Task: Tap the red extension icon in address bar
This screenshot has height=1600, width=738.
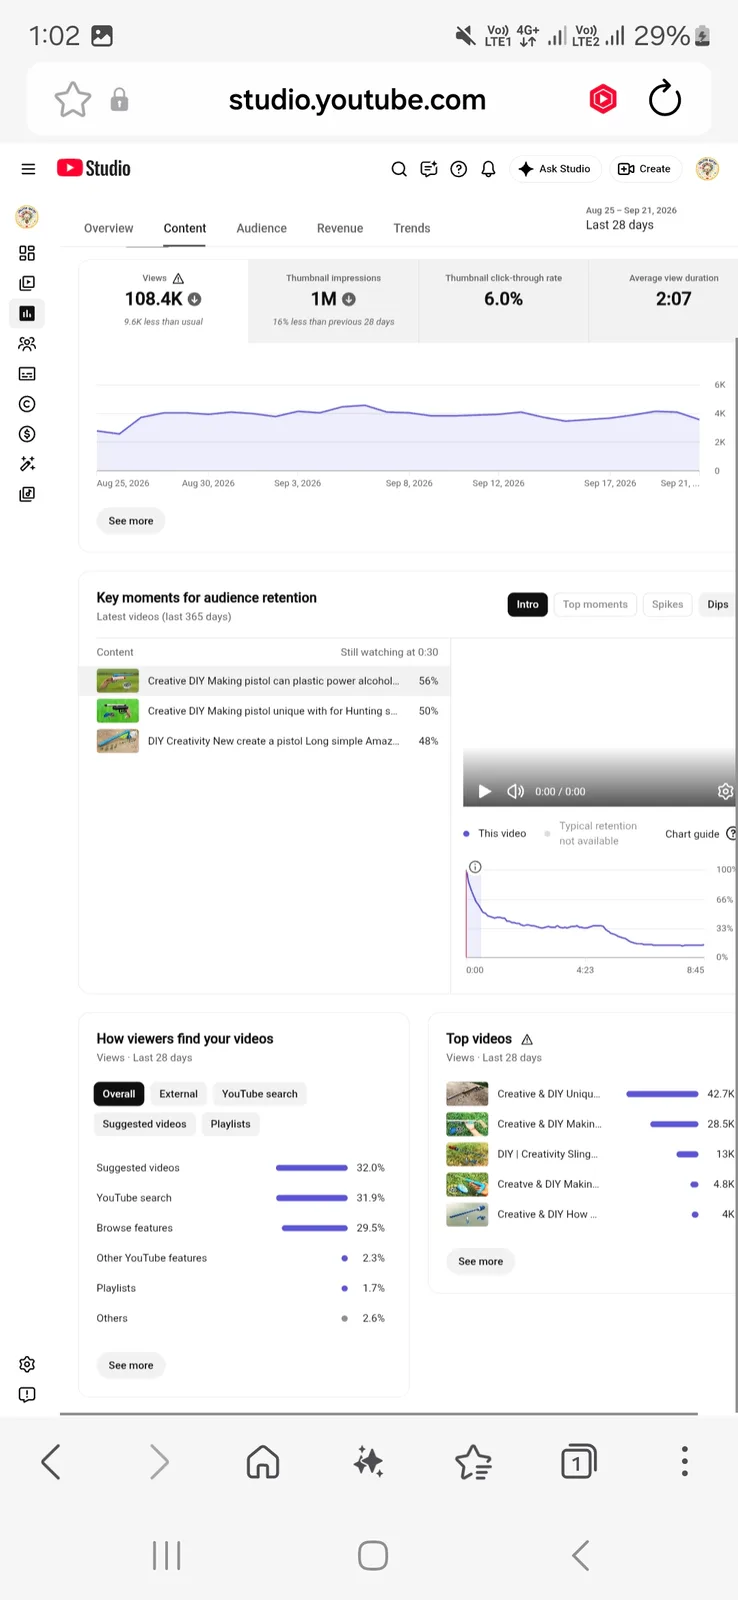Action: (603, 99)
